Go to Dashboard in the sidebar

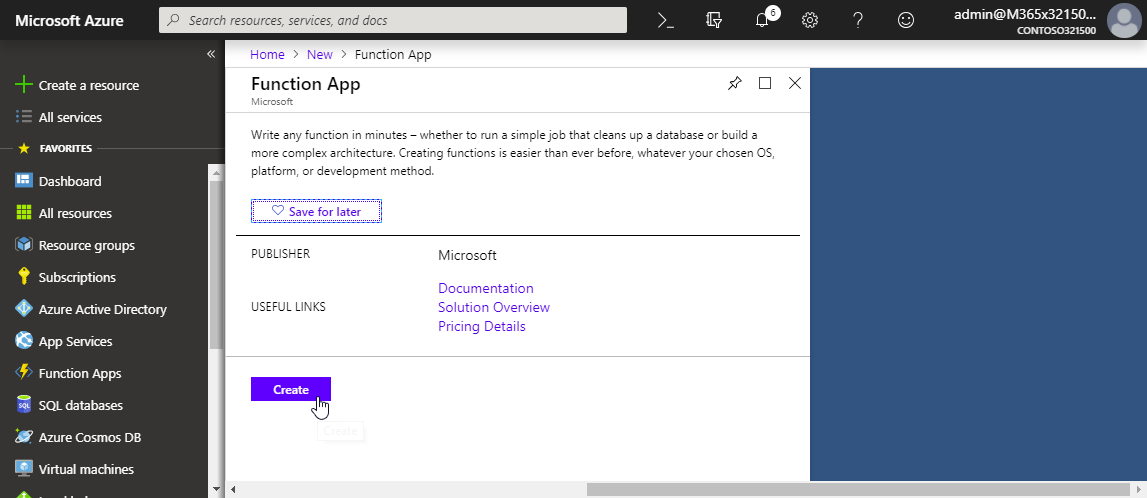click(70, 181)
